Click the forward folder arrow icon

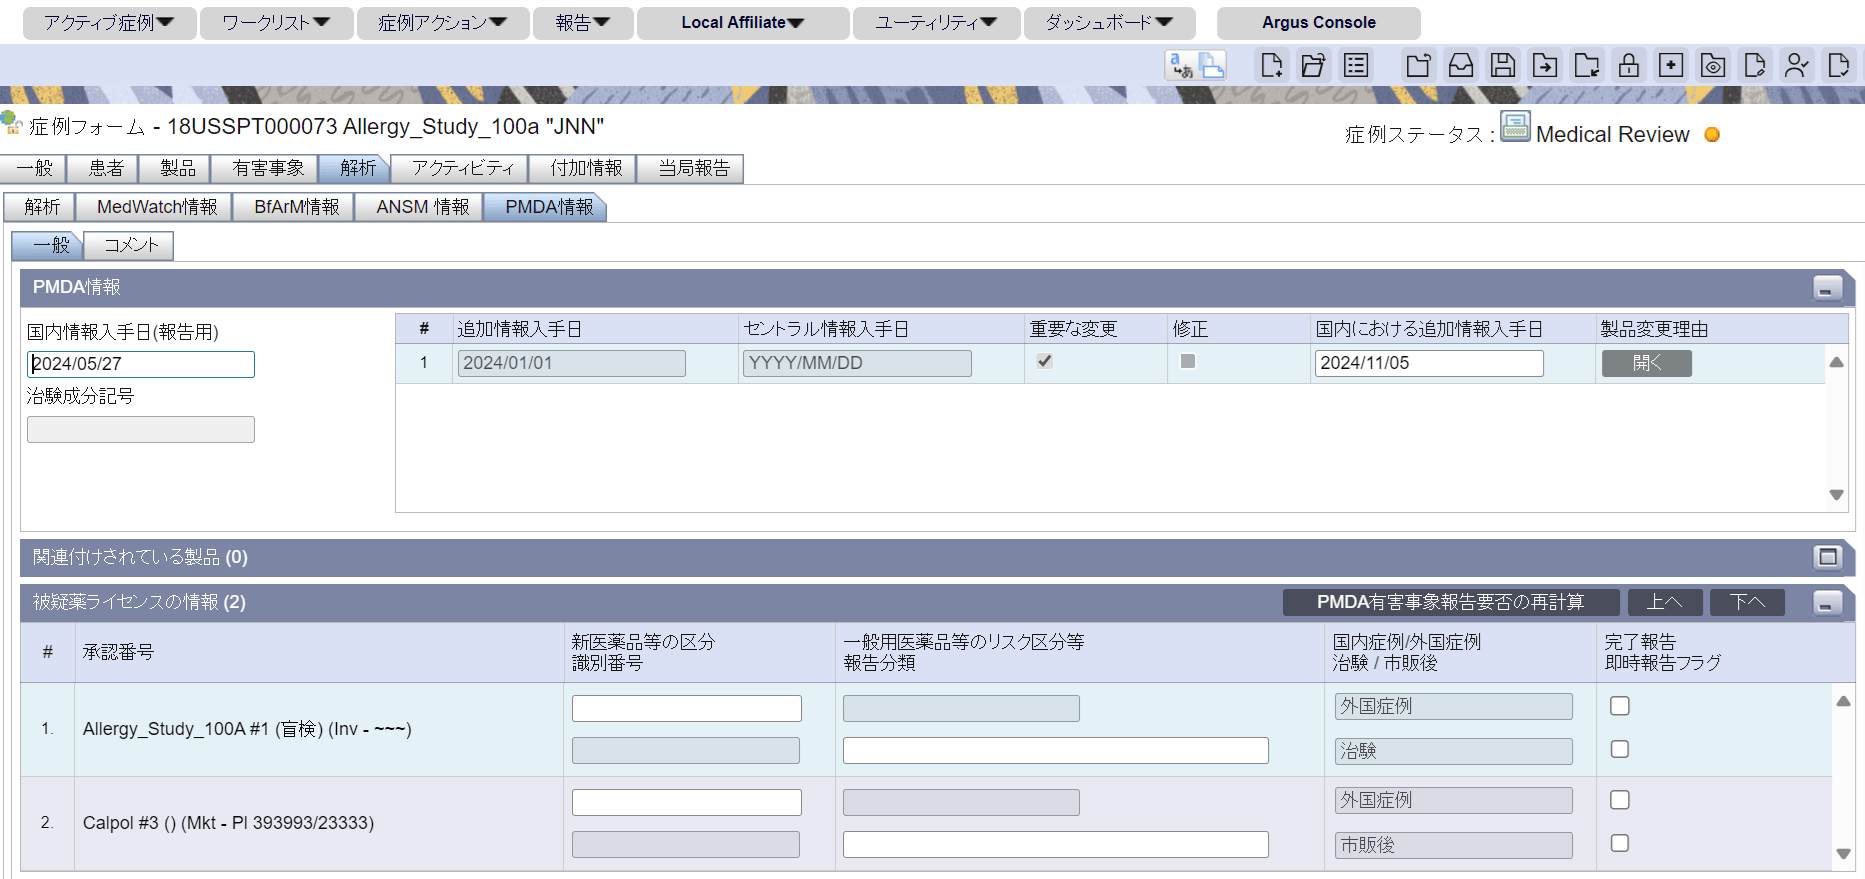pyautogui.click(x=1545, y=66)
